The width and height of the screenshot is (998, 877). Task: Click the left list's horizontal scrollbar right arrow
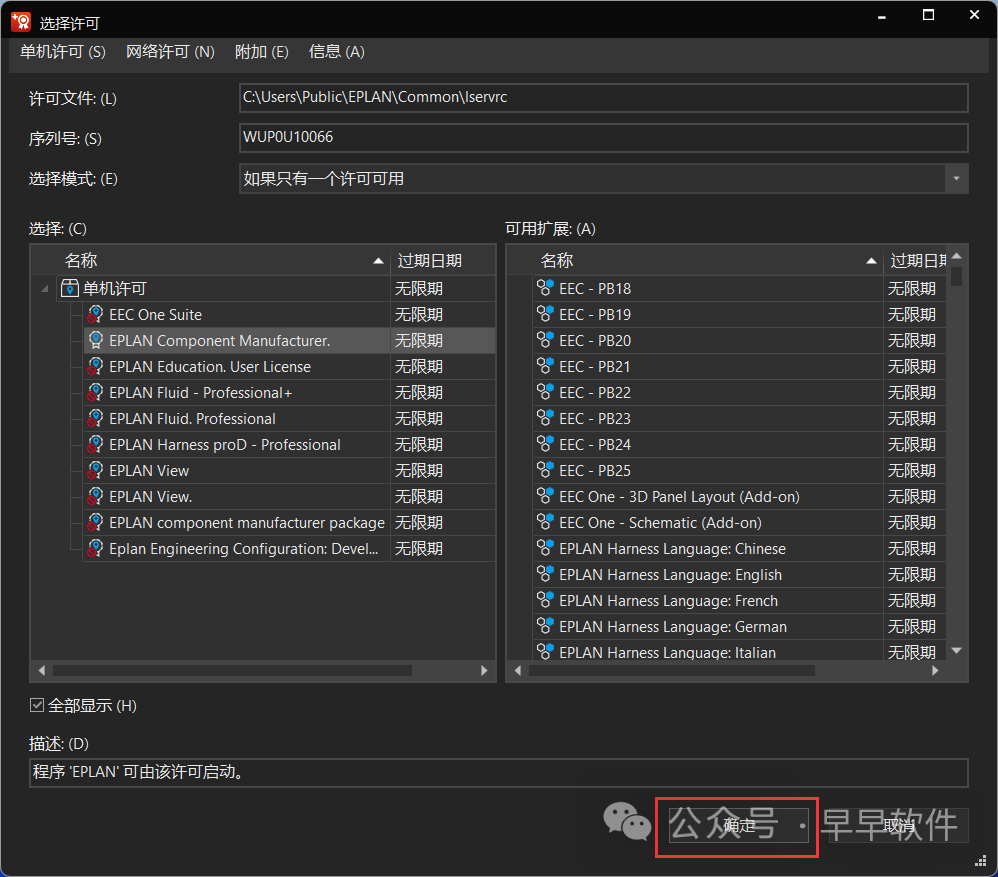pyautogui.click(x=484, y=671)
